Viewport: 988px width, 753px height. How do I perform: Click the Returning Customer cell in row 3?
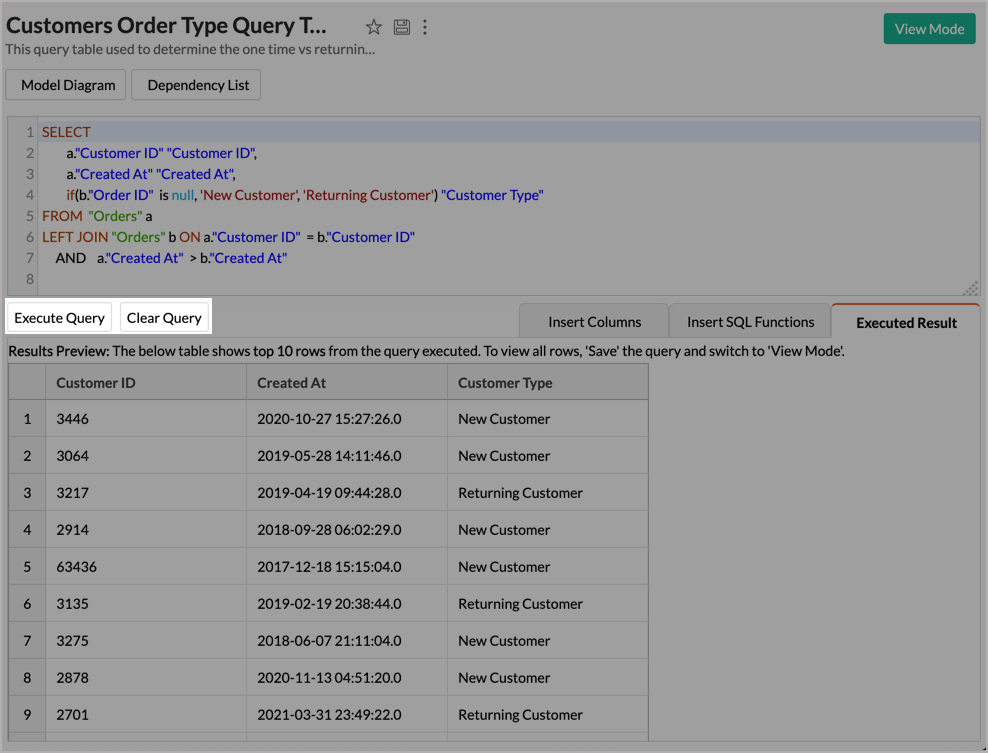point(520,493)
